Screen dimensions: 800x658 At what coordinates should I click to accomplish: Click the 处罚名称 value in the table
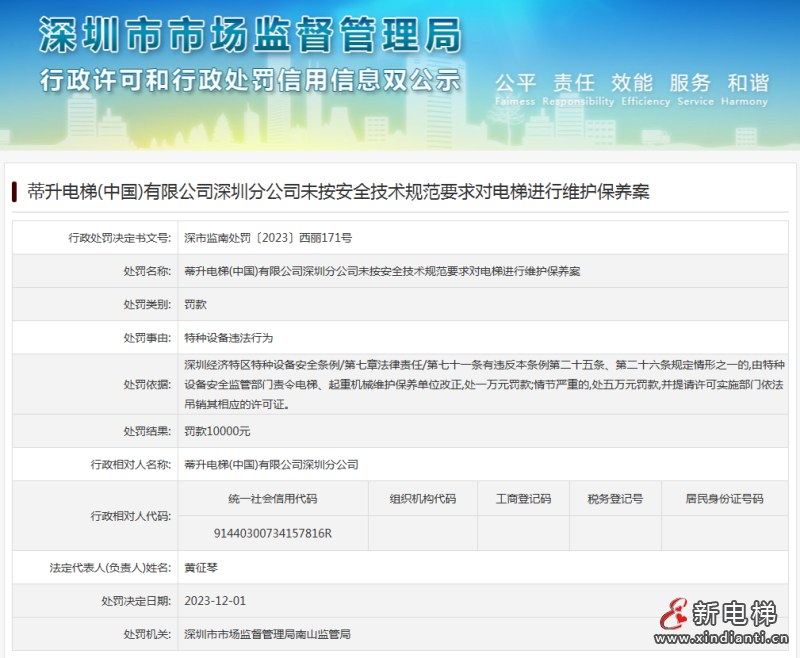point(382,271)
